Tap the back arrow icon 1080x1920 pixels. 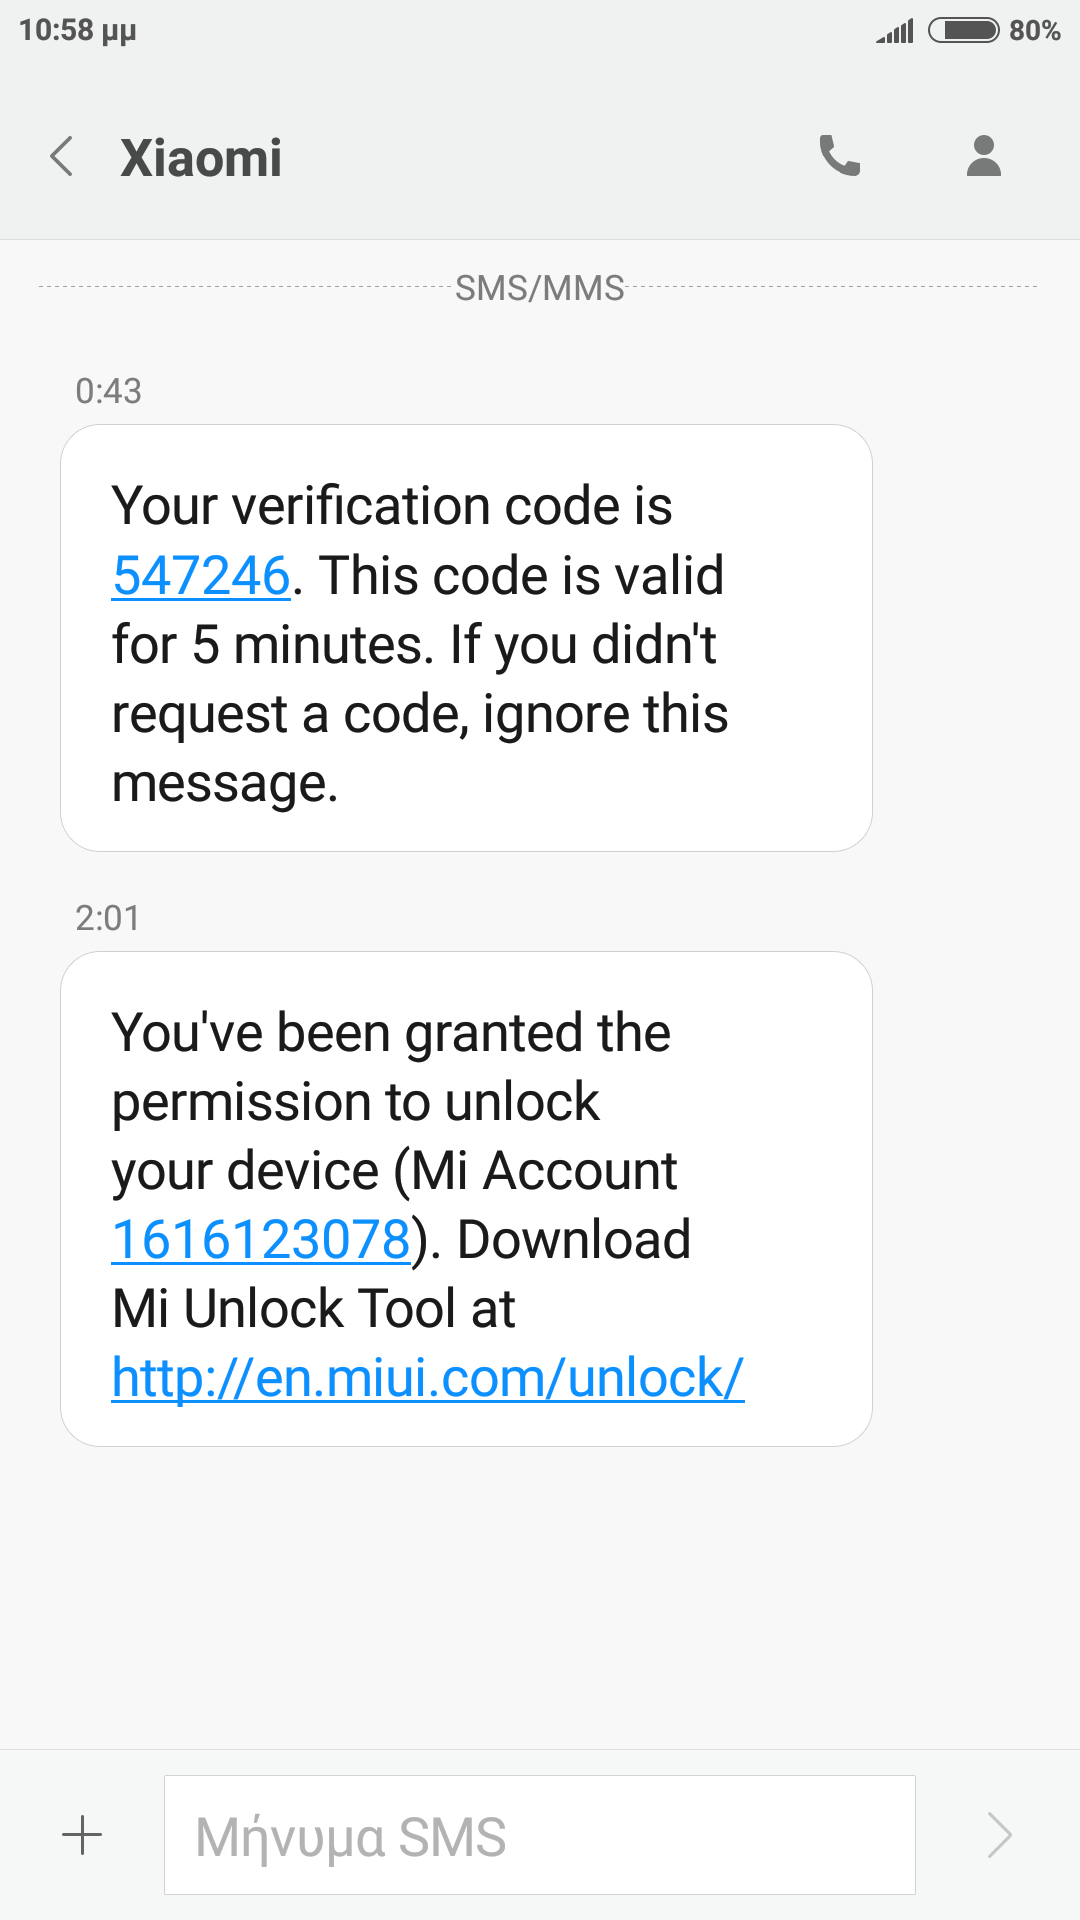tap(62, 157)
